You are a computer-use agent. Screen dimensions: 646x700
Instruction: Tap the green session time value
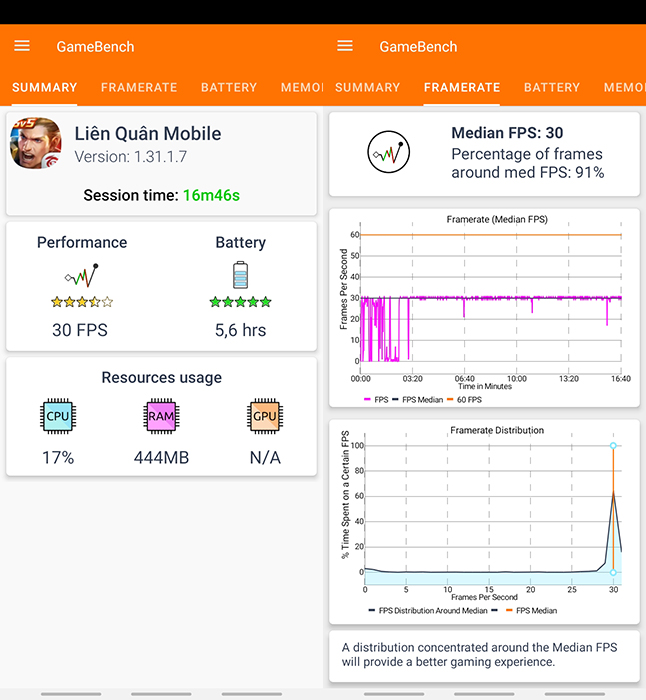(x=211, y=195)
